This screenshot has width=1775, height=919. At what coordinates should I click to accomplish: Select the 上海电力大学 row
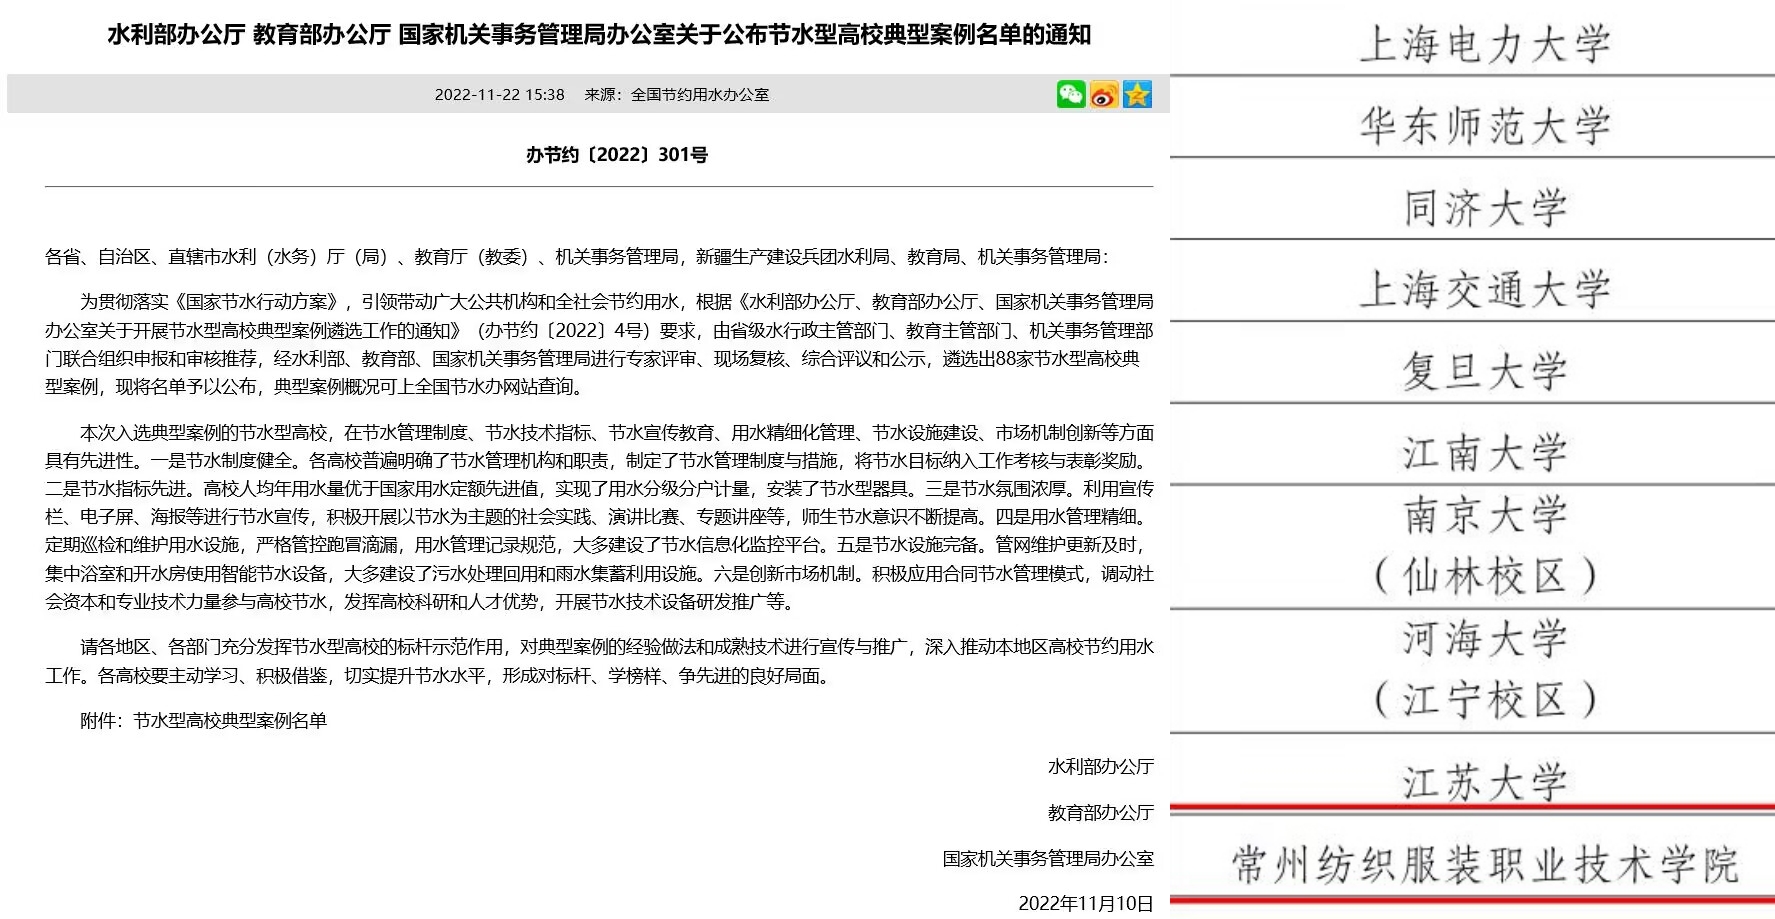1485,45
